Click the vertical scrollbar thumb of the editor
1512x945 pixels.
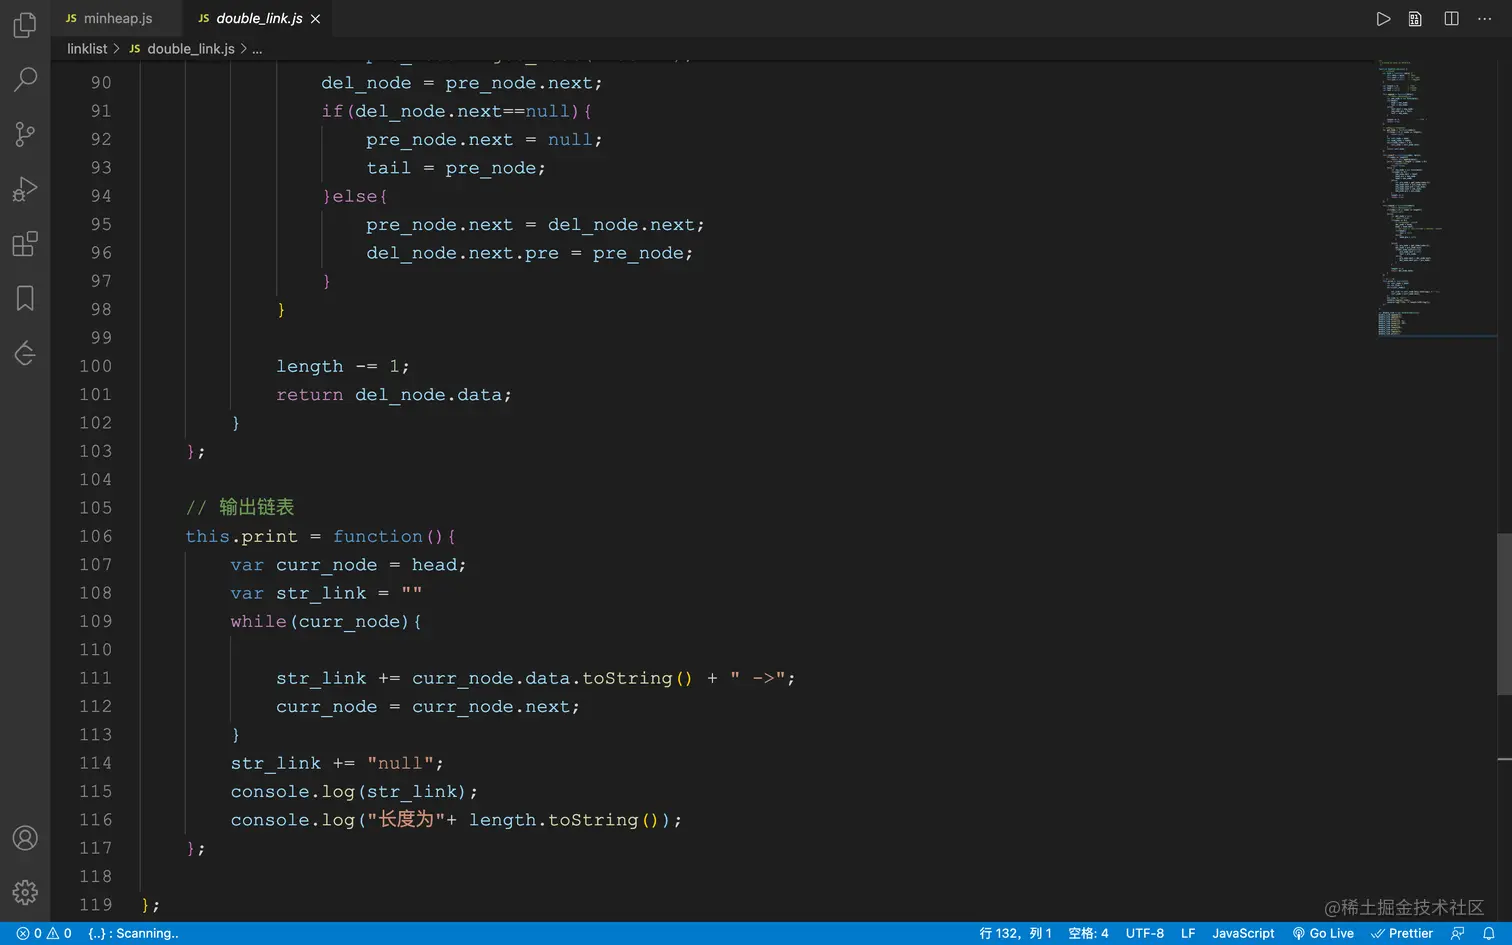pyautogui.click(x=1504, y=614)
